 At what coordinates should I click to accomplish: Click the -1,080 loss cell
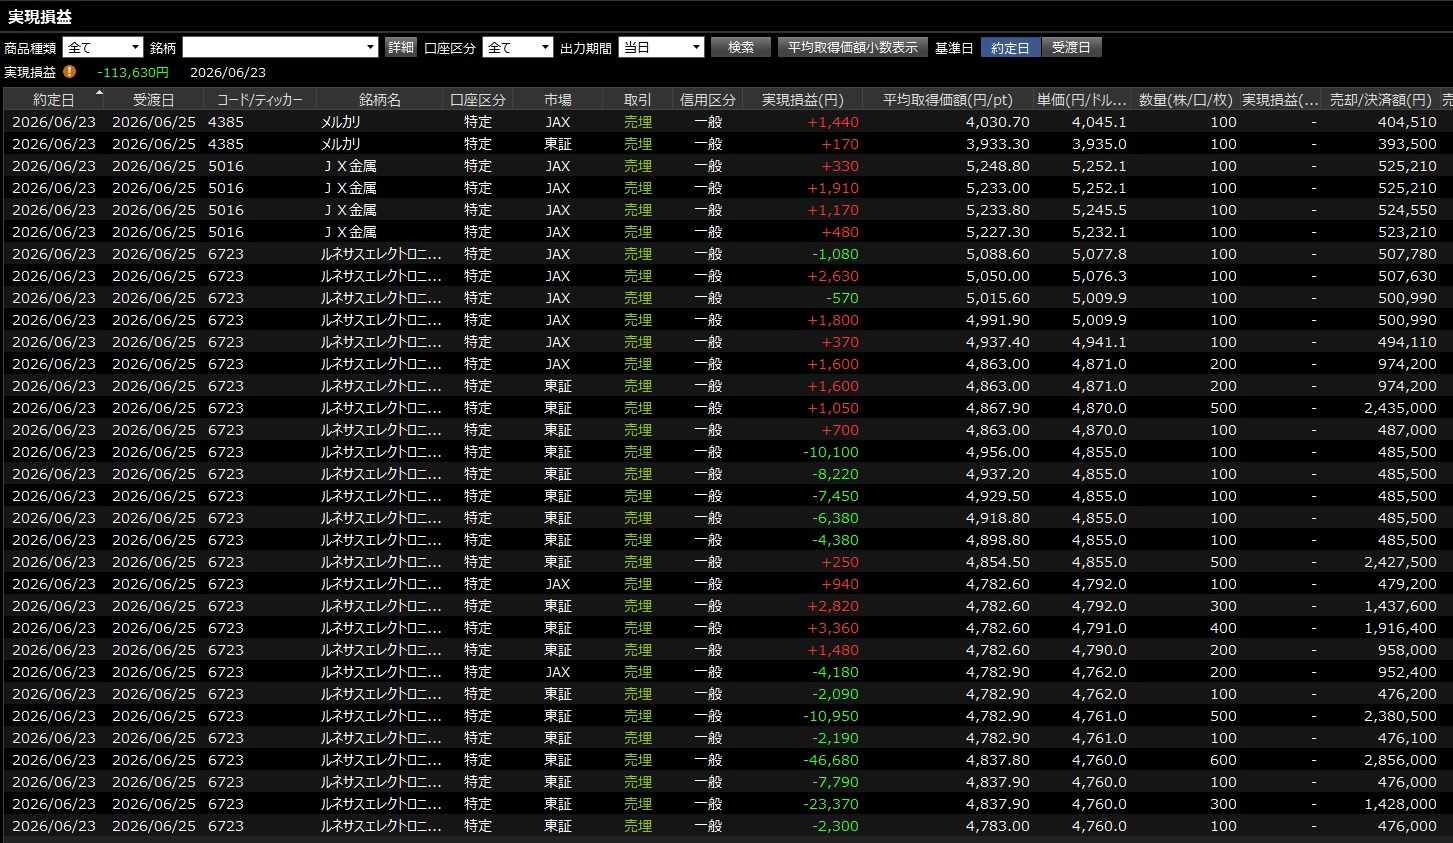pos(834,254)
